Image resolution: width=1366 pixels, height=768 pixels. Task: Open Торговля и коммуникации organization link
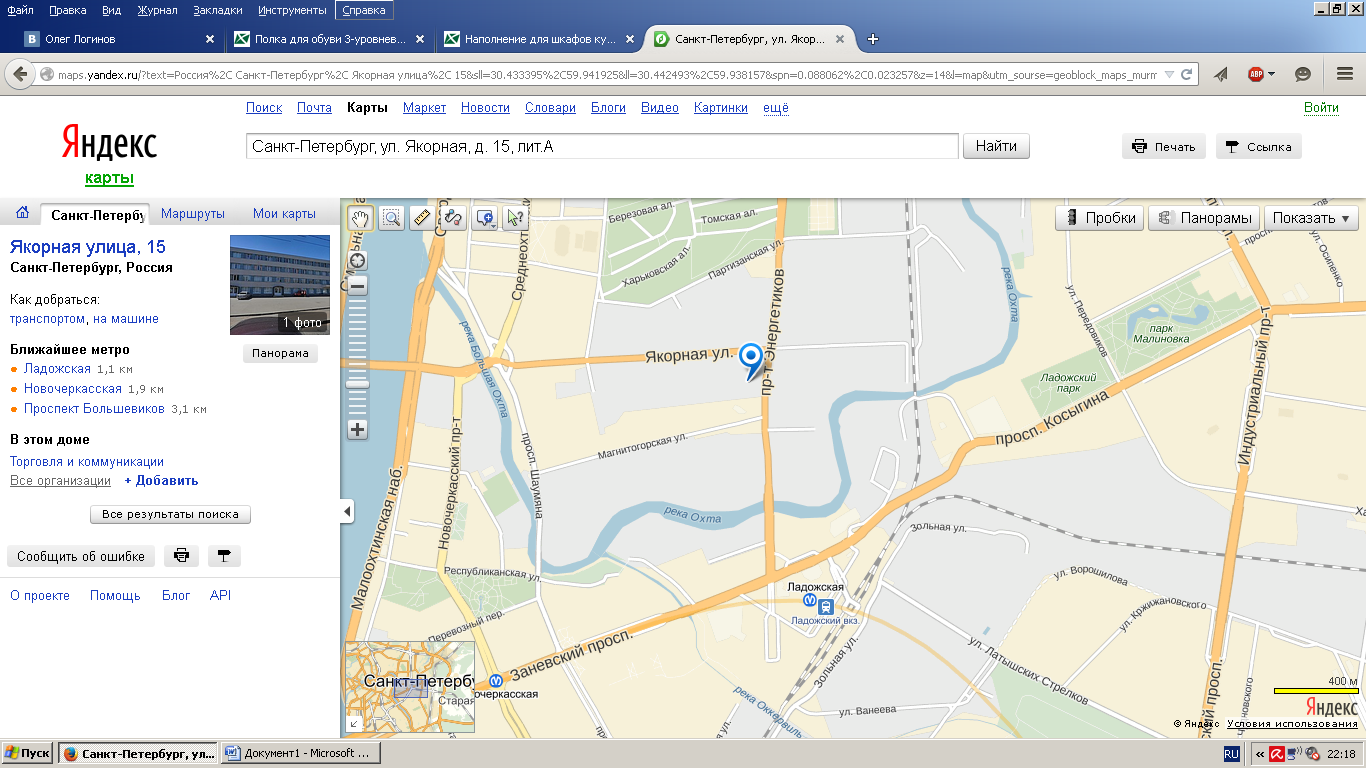(x=87, y=462)
